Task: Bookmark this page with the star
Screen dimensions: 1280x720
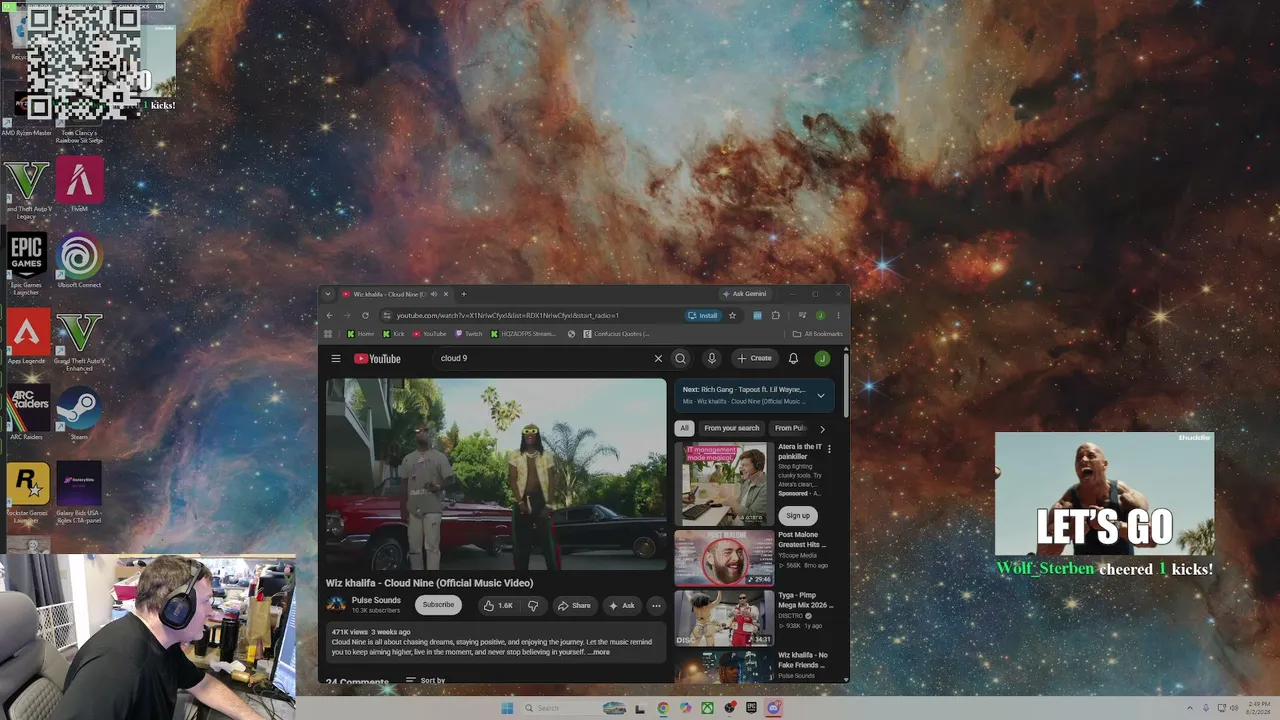Action: [732, 316]
